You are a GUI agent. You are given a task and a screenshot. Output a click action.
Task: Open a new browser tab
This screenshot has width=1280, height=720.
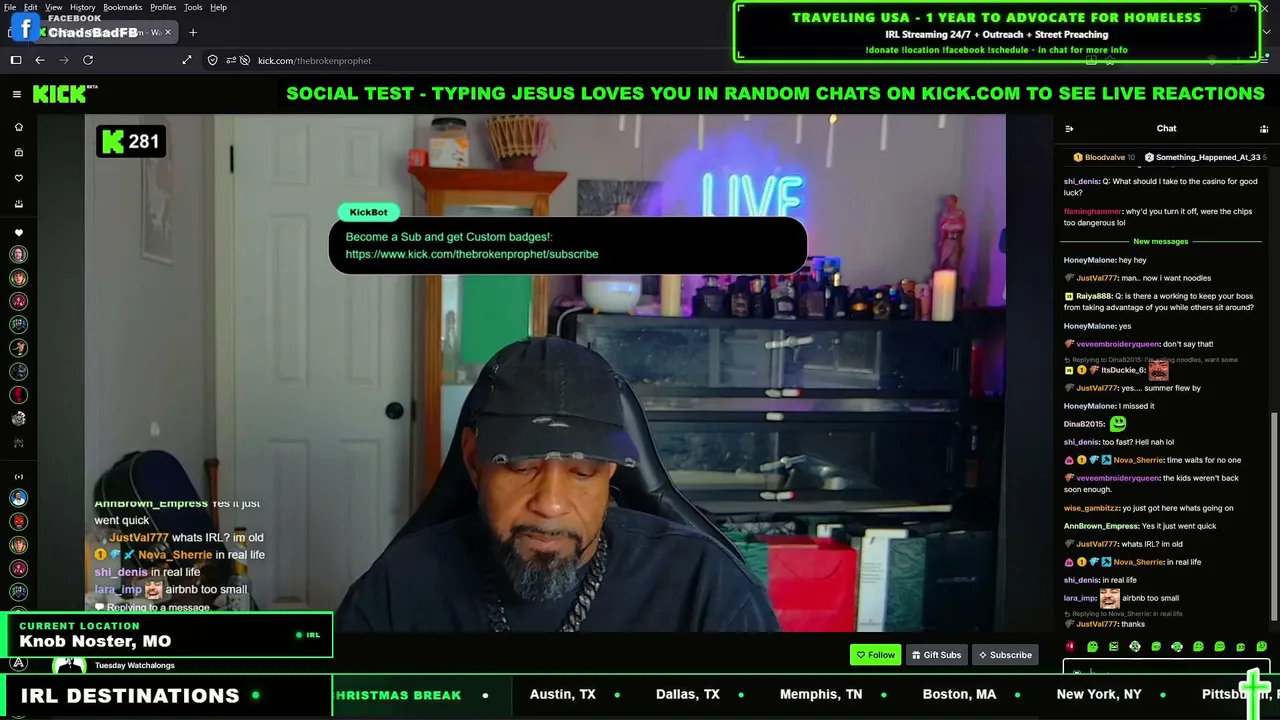click(193, 32)
